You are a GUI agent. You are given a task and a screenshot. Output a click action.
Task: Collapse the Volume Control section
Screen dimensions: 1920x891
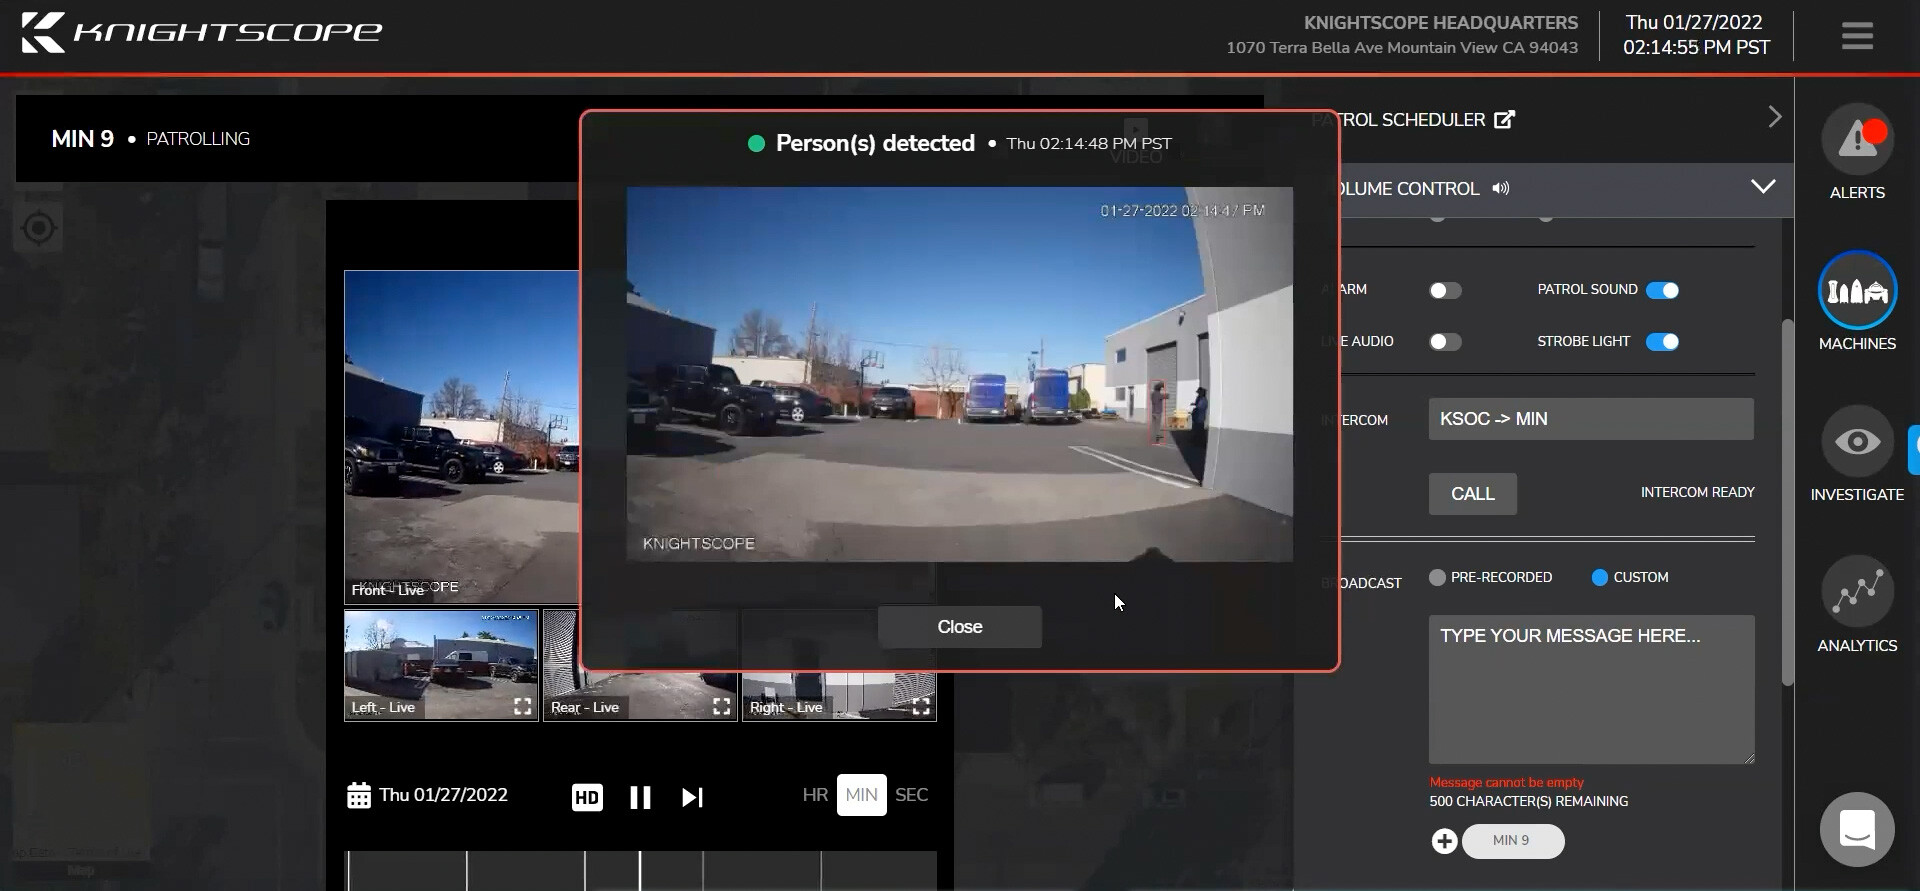[1763, 187]
